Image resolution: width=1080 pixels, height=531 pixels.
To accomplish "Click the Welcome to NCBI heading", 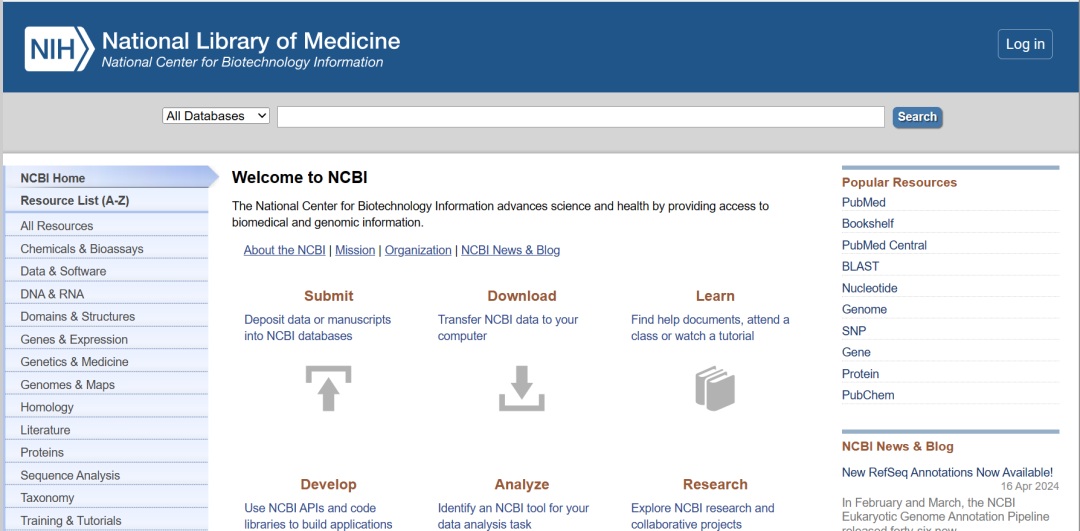I will click(300, 178).
